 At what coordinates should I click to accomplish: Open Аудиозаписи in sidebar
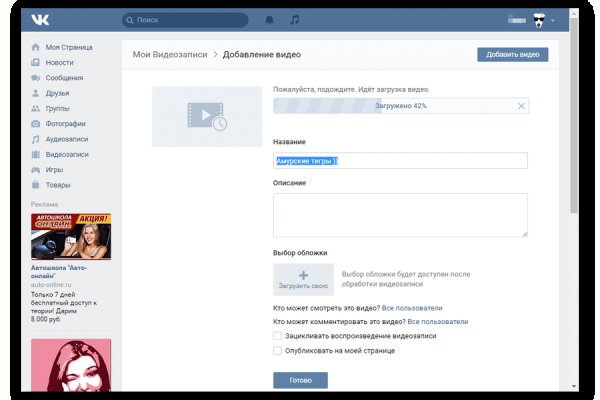[x=66, y=139]
